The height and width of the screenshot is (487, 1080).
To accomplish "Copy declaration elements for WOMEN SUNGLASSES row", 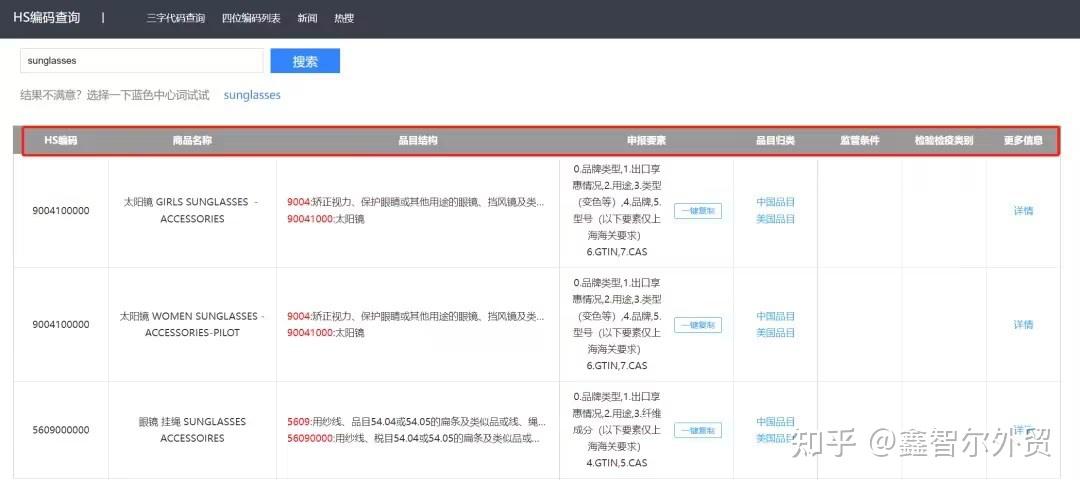I will [698, 324].
